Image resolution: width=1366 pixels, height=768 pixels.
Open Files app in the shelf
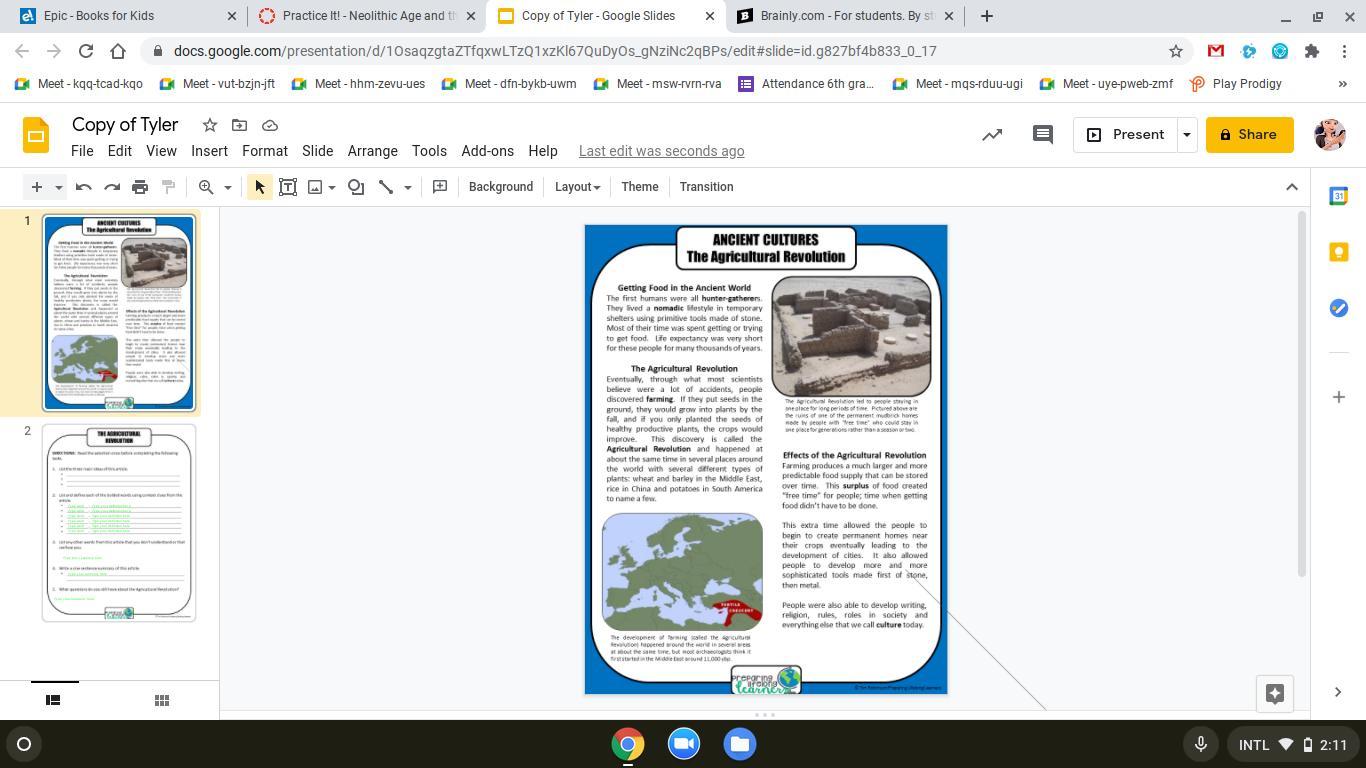740,744
